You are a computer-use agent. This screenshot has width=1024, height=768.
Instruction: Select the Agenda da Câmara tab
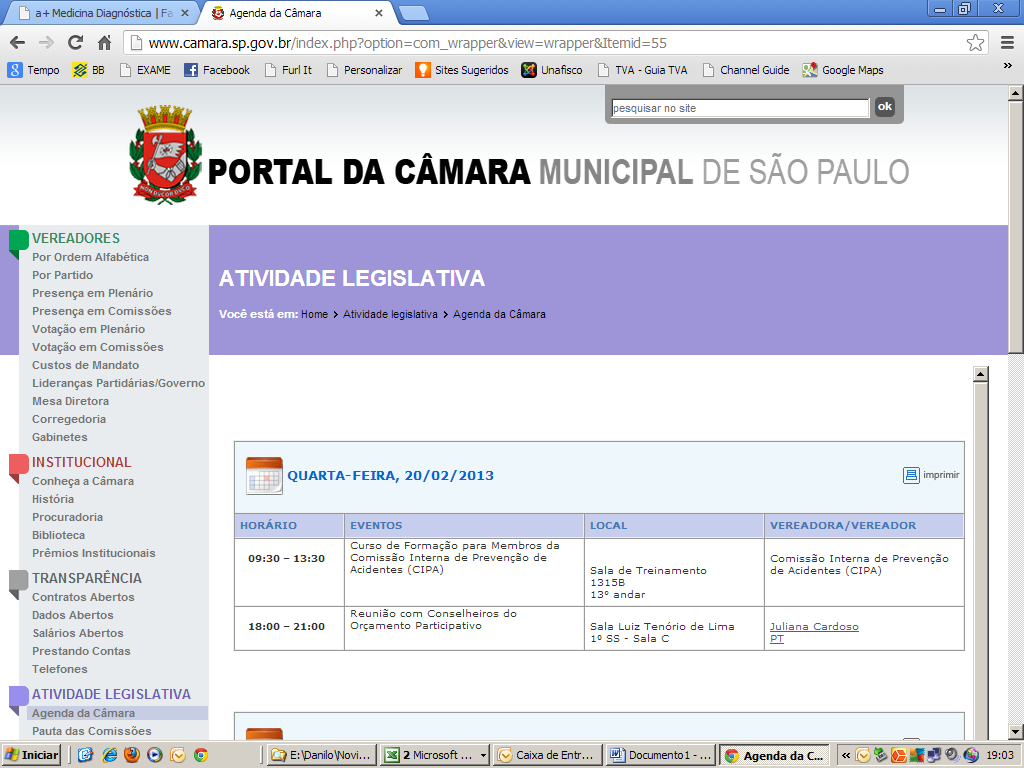click(x=298, y=13)
